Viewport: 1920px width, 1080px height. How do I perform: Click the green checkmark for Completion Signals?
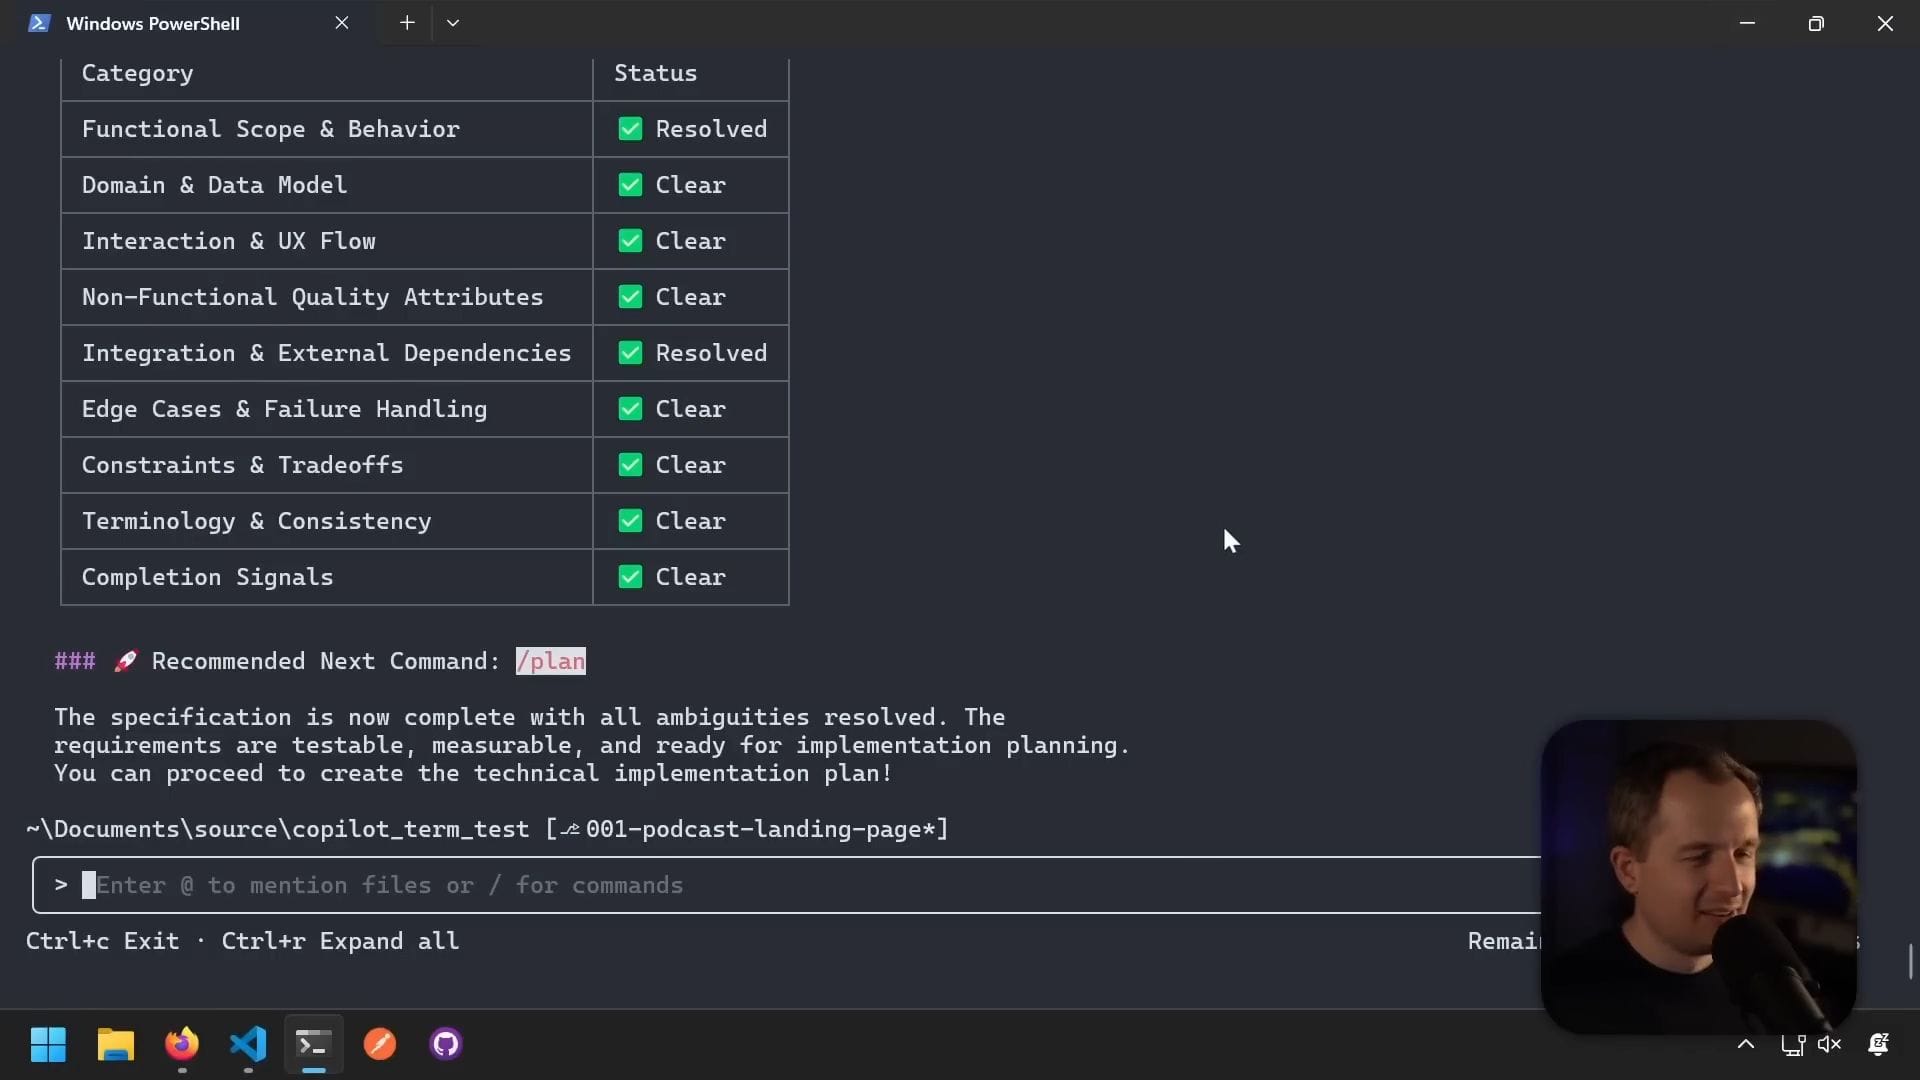[x=630, y=577]
